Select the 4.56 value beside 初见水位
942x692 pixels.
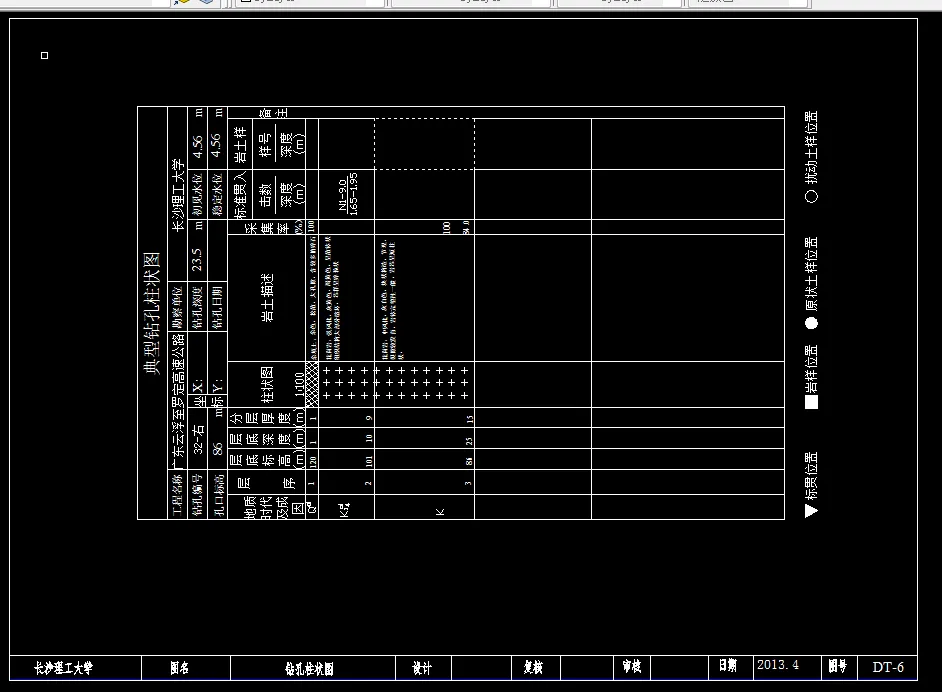197,146
